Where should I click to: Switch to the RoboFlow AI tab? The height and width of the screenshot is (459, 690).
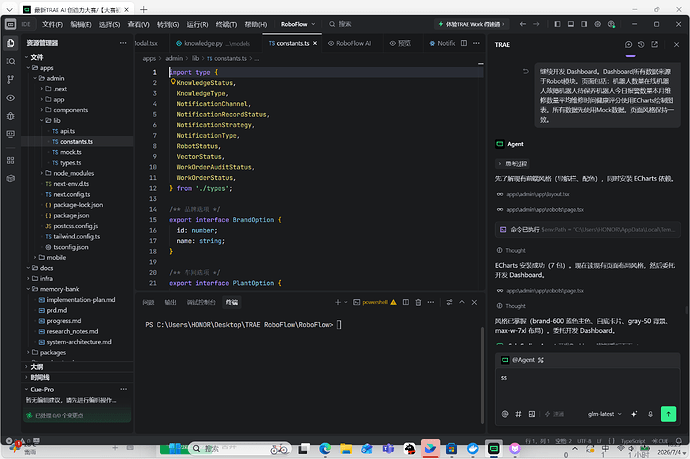pos(350,43)
